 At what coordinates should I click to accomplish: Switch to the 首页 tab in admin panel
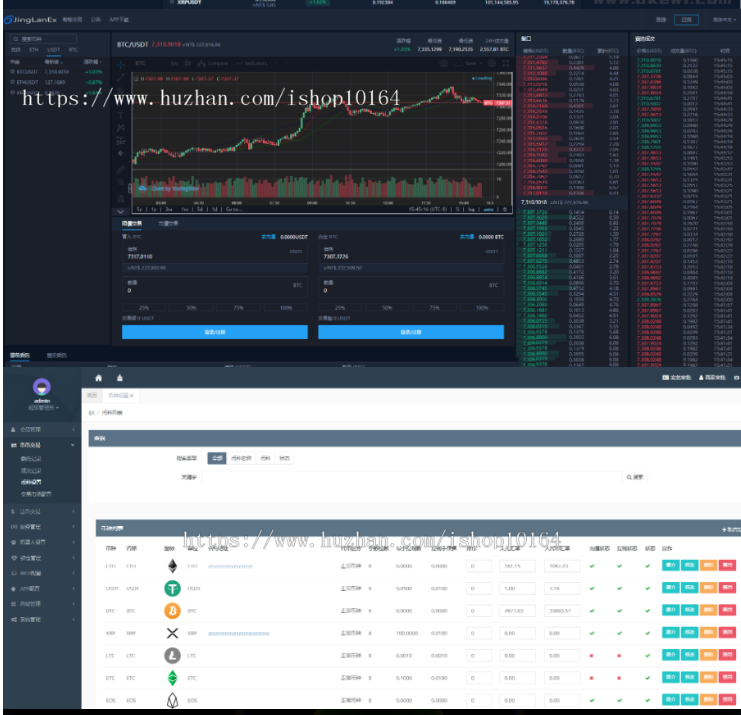(93, 396)
